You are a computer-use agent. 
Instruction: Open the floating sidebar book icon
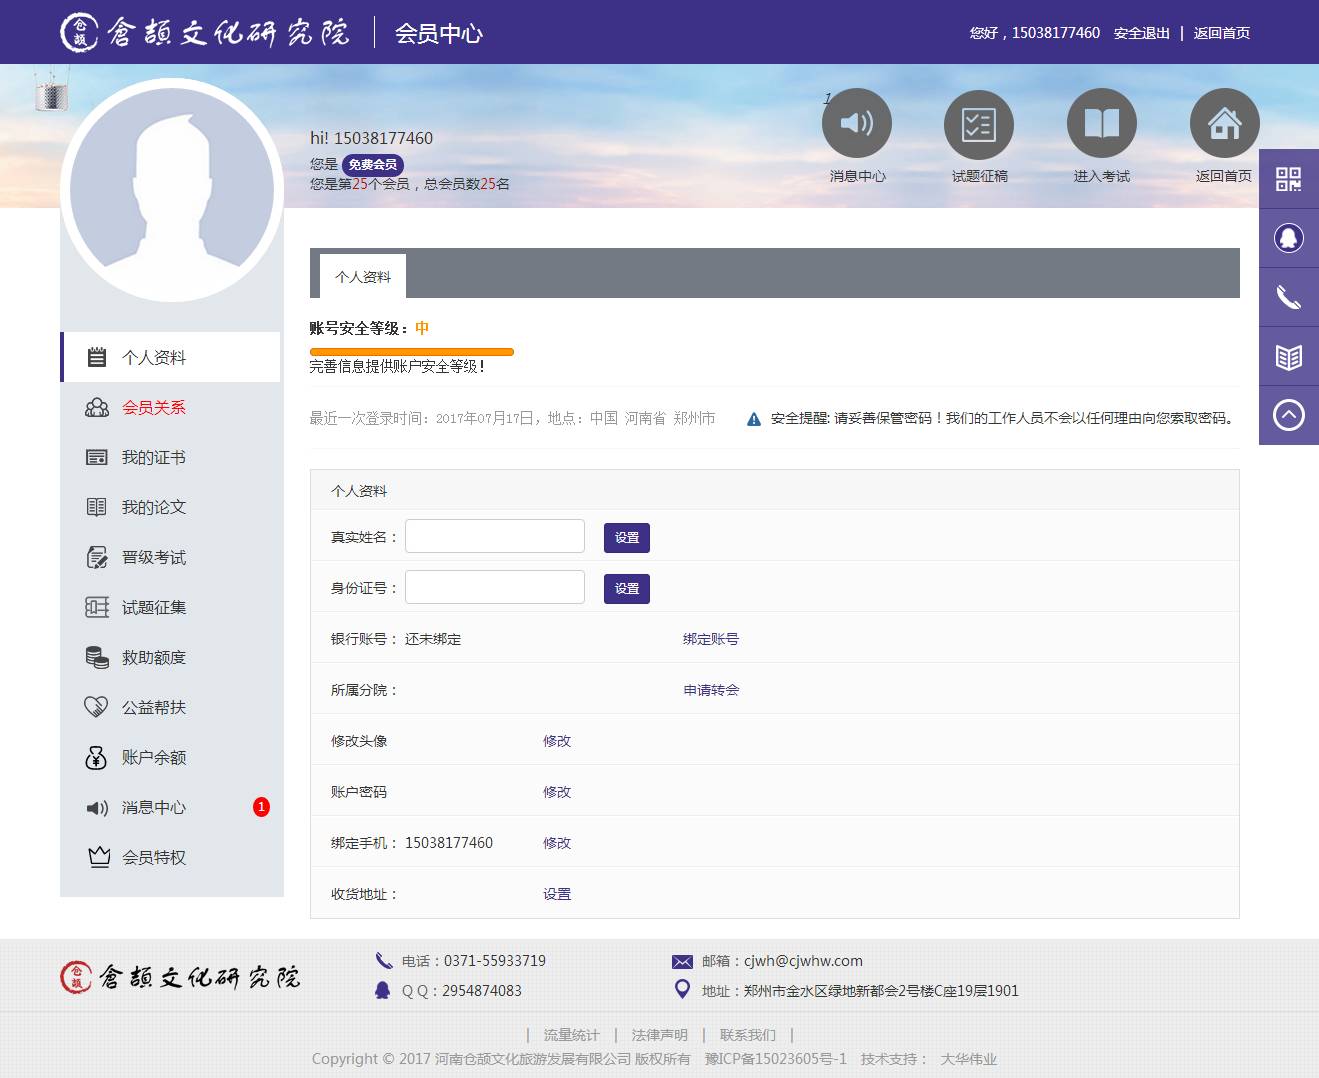(x=1288, y=356)
